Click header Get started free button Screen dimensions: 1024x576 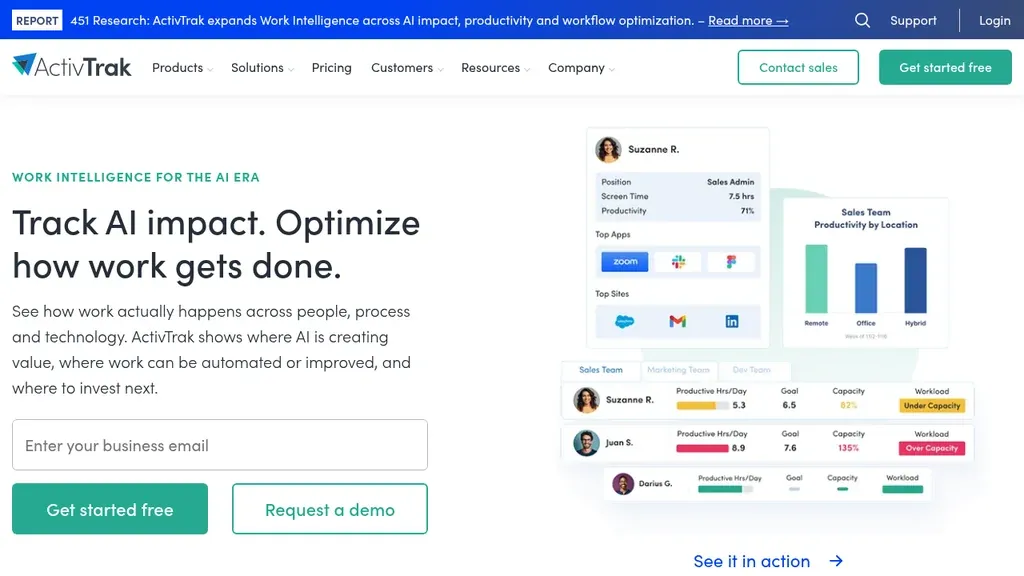945,67
